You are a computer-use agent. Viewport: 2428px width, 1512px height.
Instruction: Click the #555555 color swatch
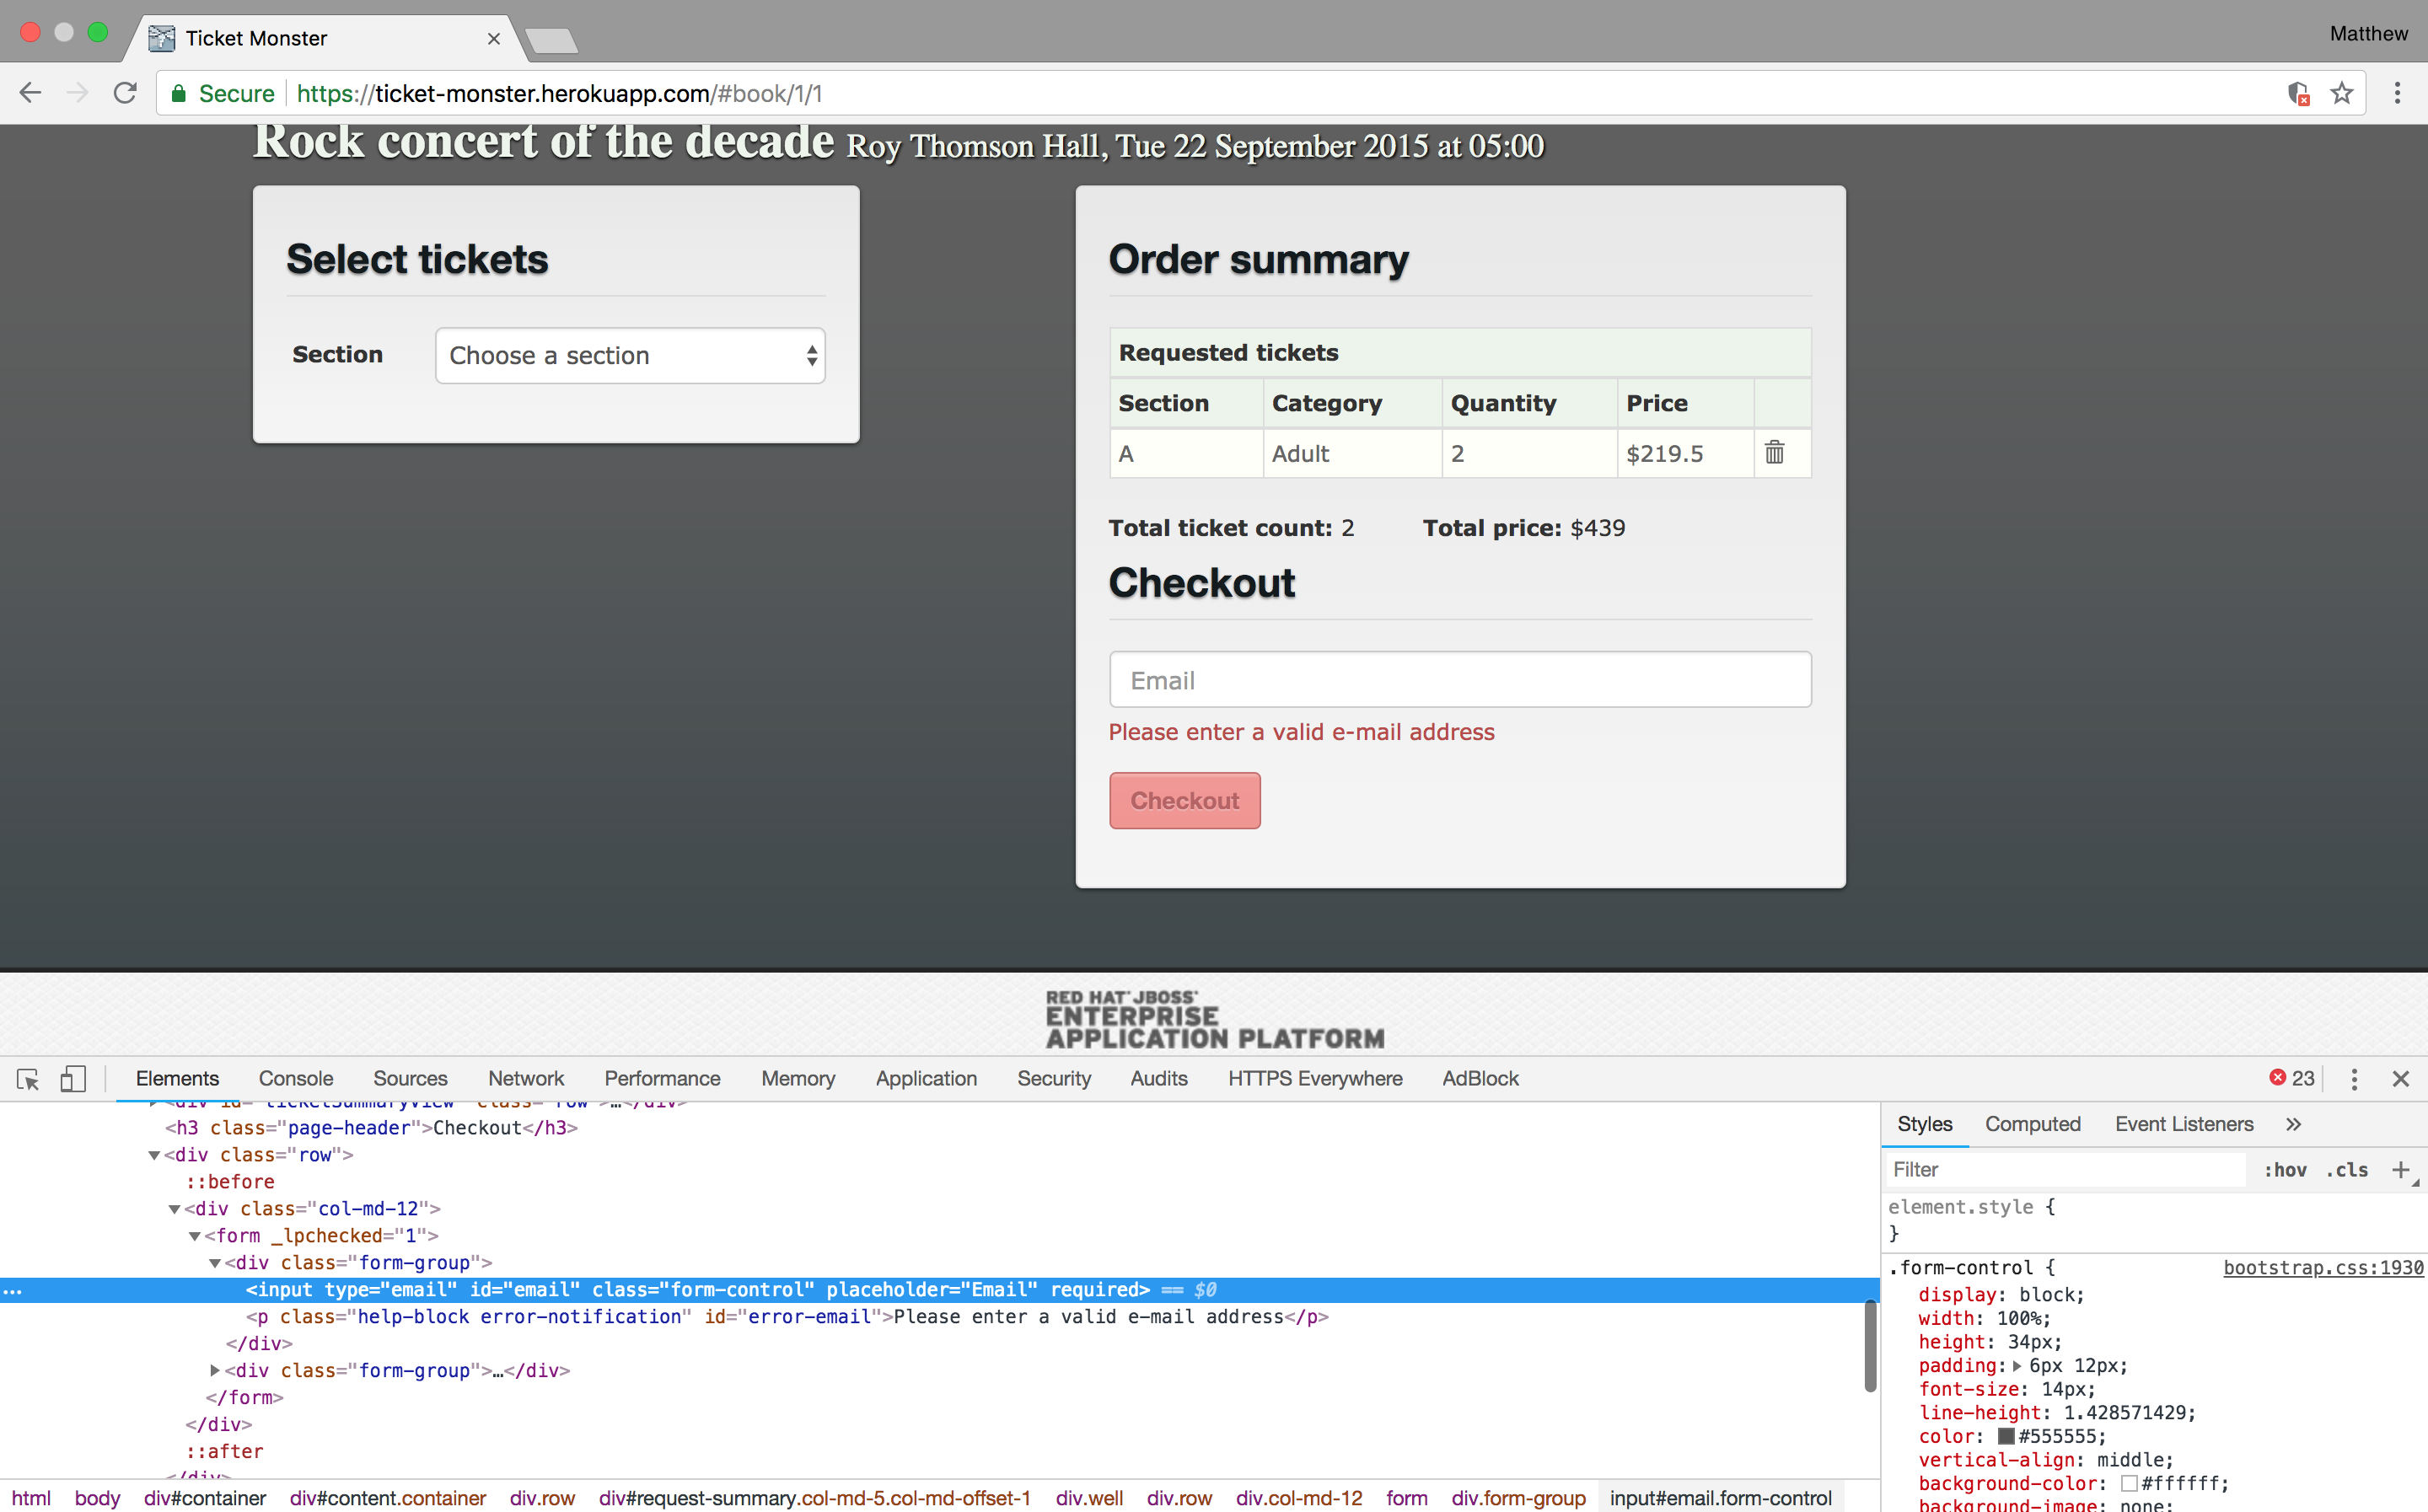(2005, 1437)
